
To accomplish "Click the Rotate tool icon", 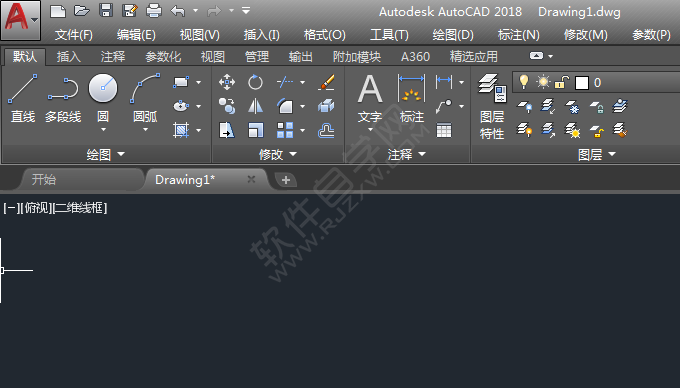I will tap(255, 82).
